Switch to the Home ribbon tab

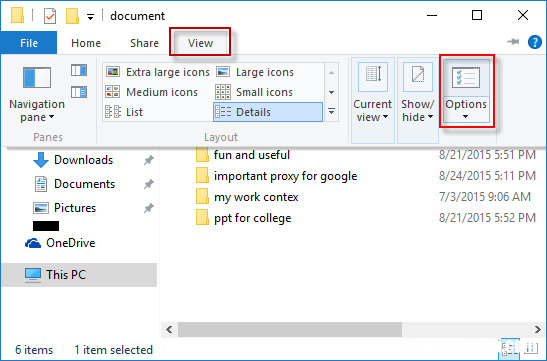coord(86,43)
